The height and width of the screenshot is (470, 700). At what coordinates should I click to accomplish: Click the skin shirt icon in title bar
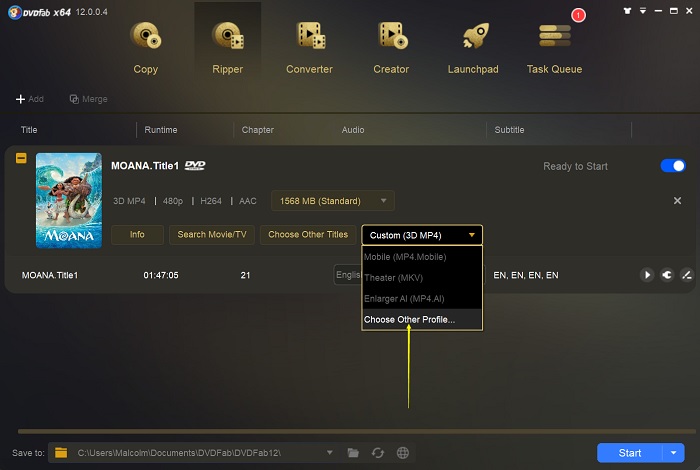[627, 11]
